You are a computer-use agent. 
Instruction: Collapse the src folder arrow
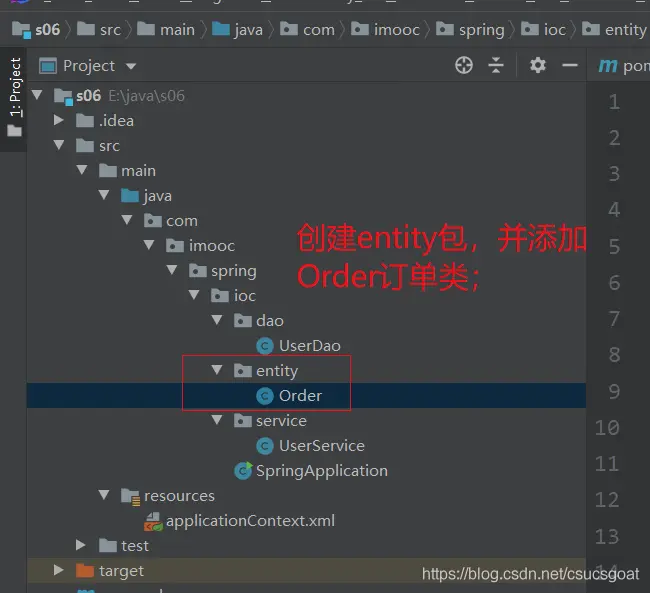pyautogui.click(x=59, y=145)
